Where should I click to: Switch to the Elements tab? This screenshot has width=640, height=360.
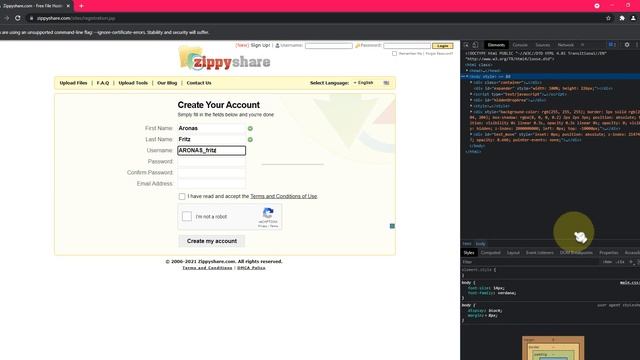(496, 45)
